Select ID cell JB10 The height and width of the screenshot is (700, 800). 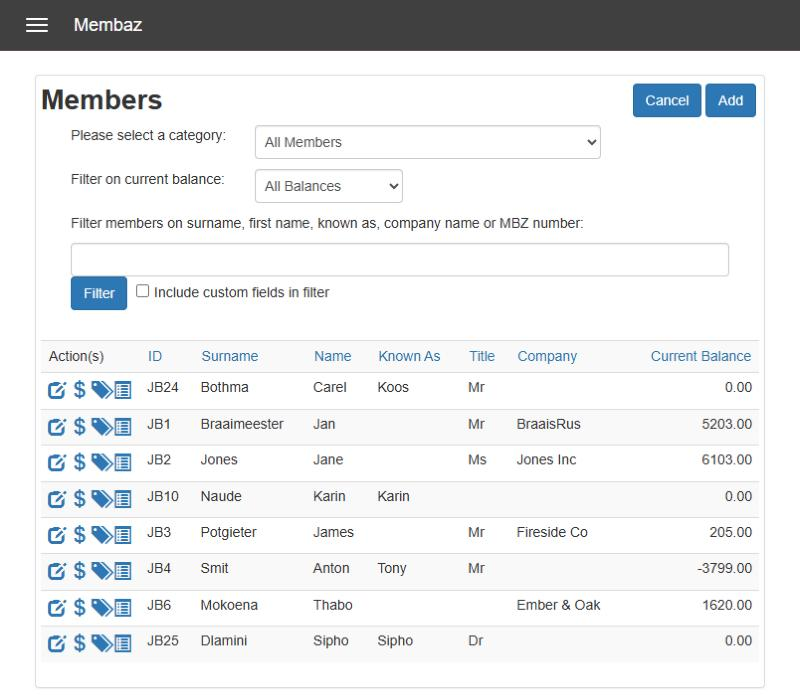coord(163,496)
